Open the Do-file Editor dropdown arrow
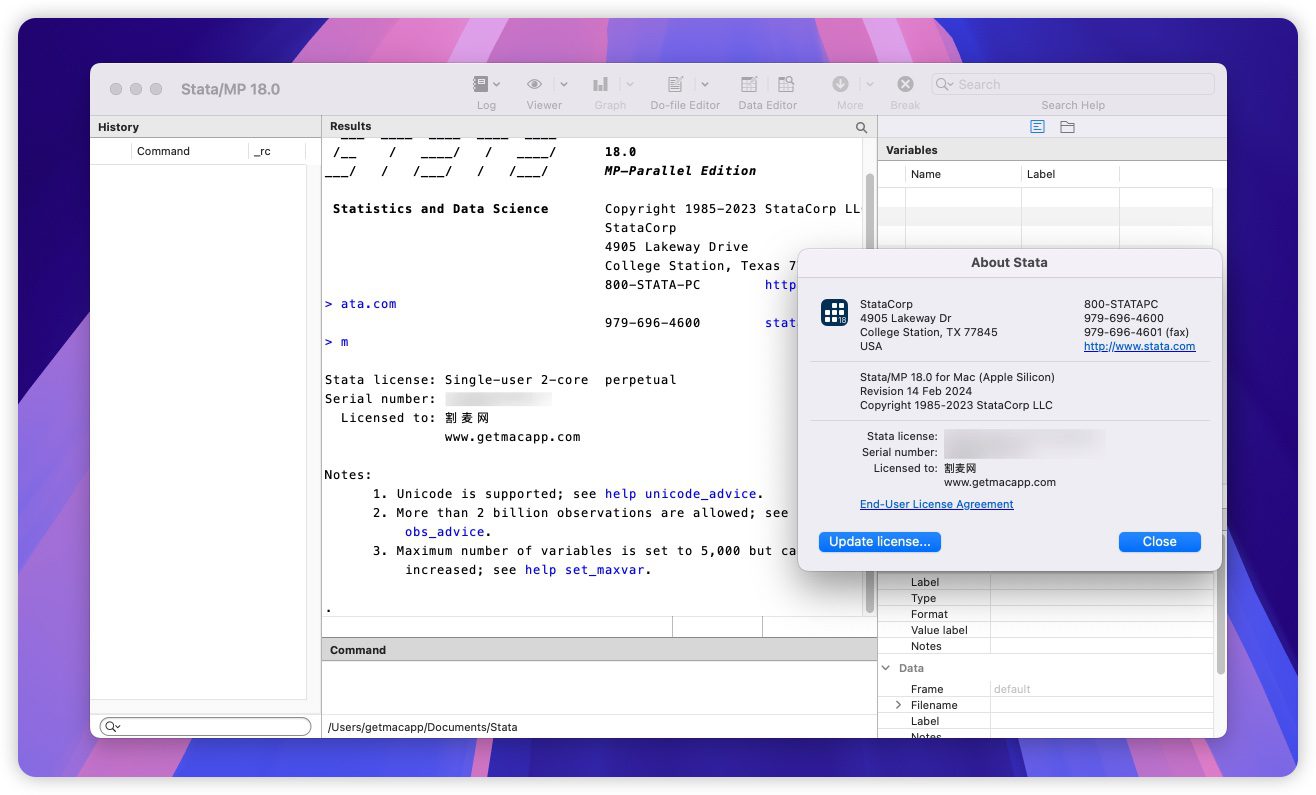The width and height of the screenshot is (1316, 795). [x=705, y=85]
